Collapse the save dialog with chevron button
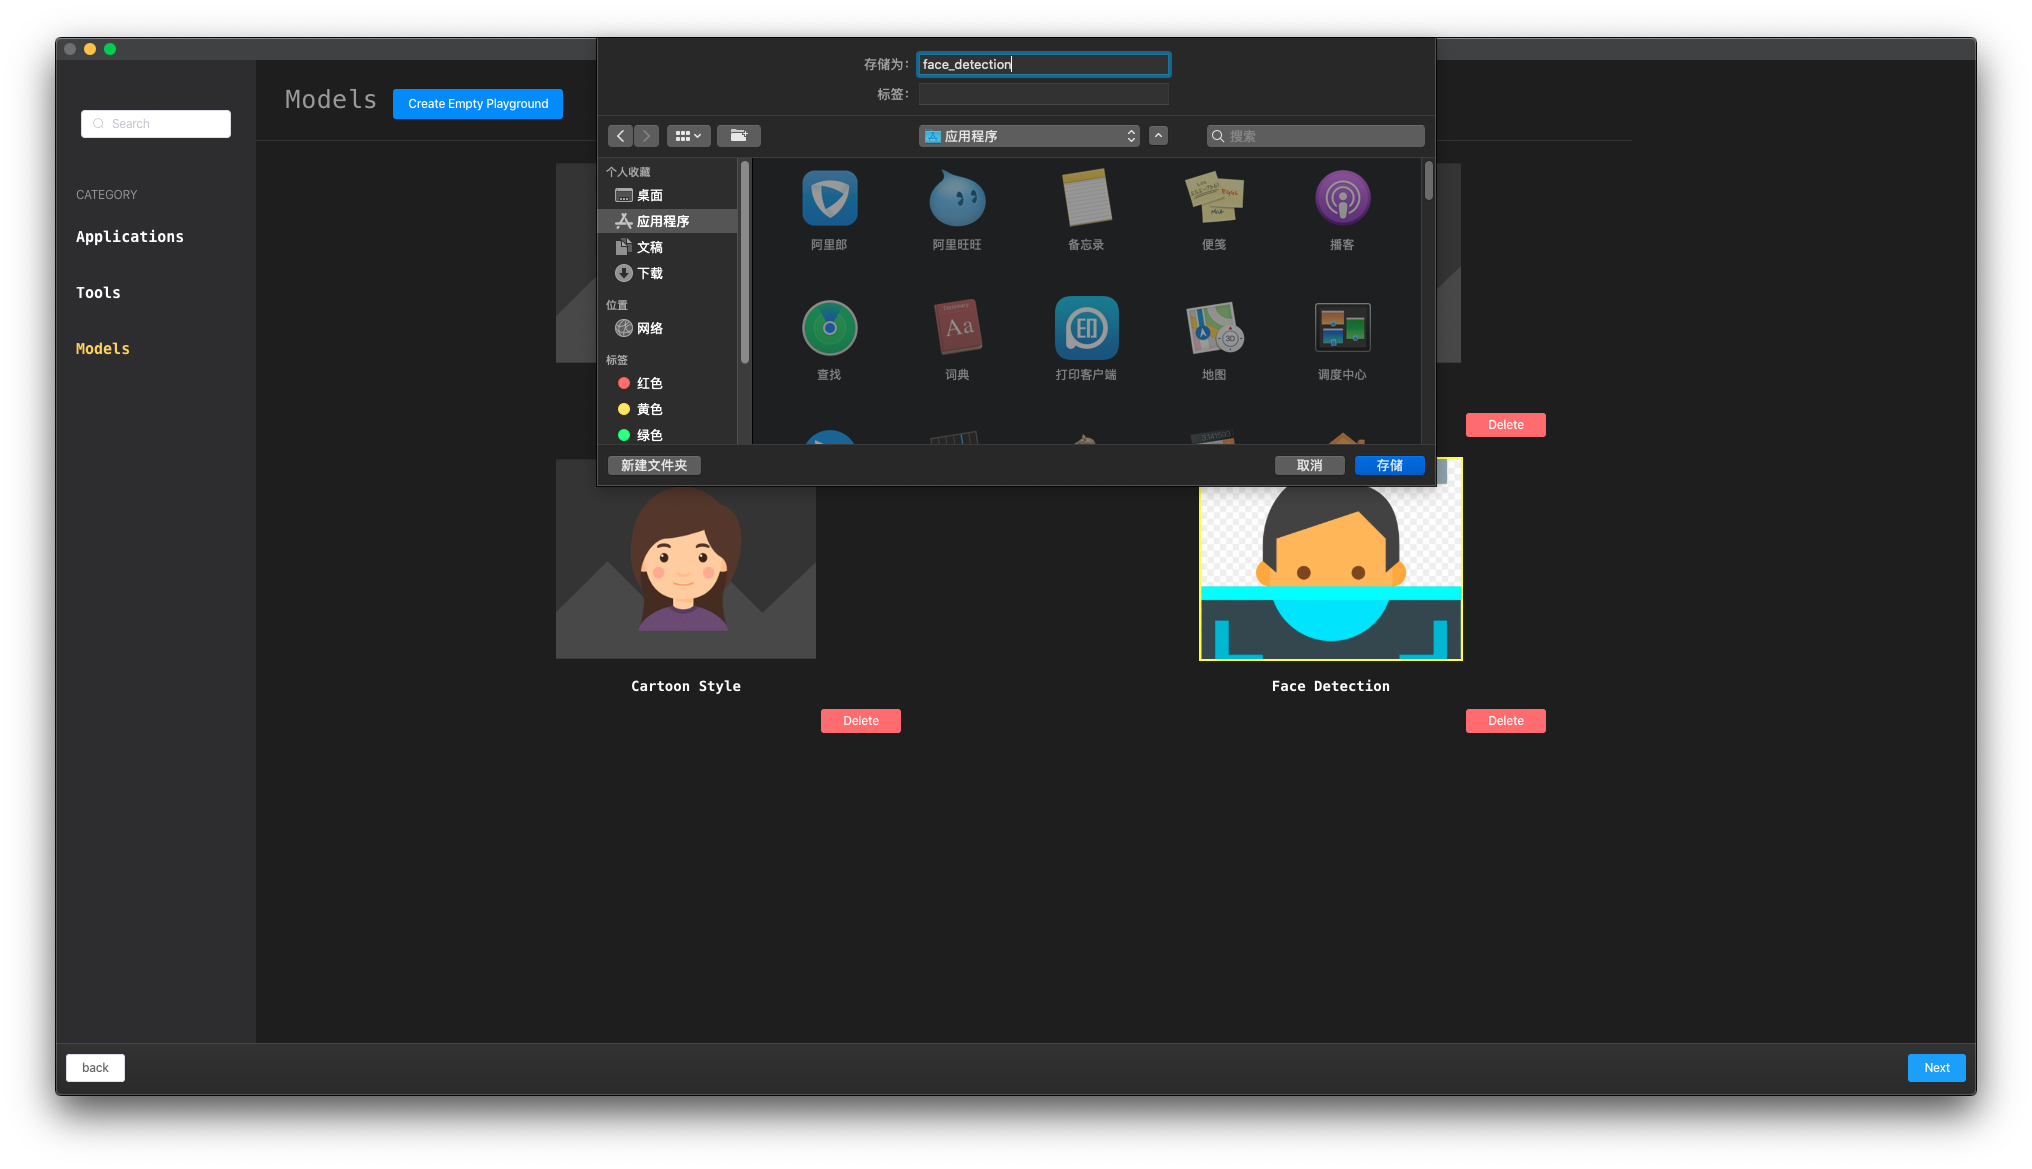Image resolution: width=2032 pixels, height=1169 pixels. 1158,136
